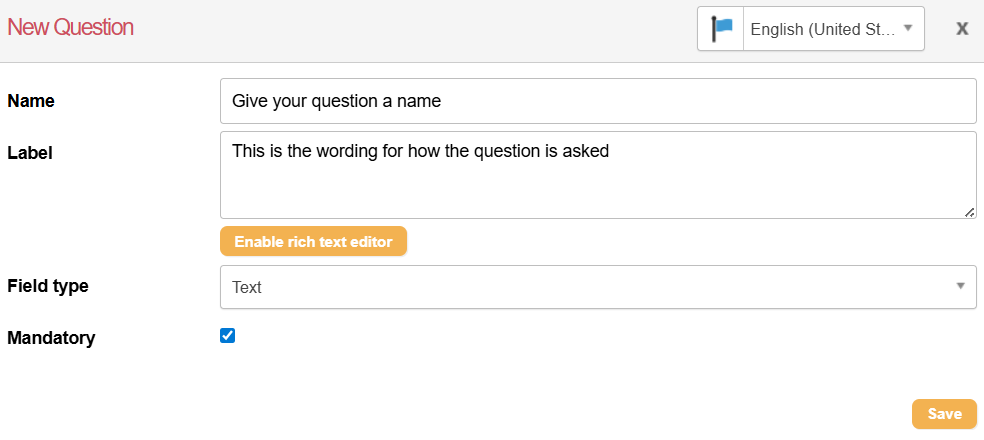
Task: Click the blue flag language icon
Action: [x=721, y=29]
